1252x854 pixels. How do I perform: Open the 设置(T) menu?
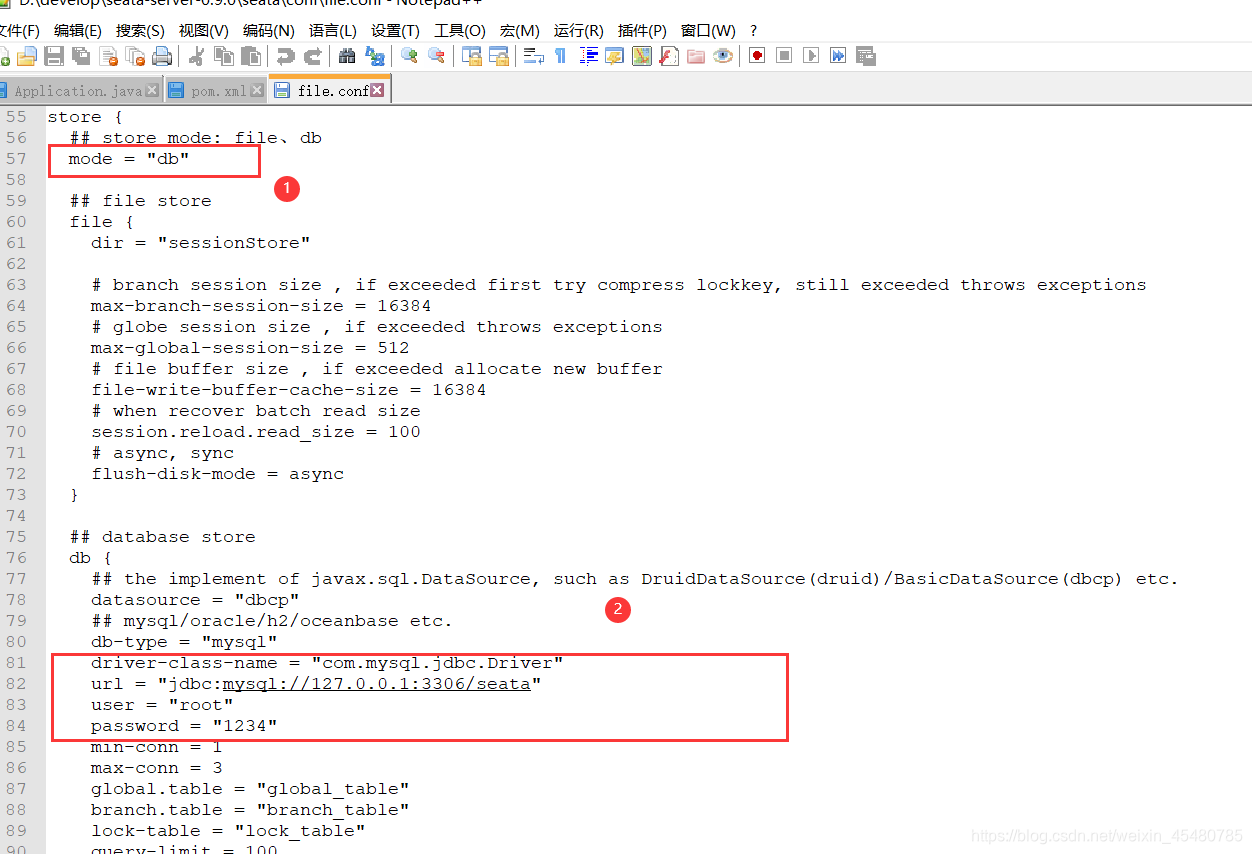click(395, 31)
